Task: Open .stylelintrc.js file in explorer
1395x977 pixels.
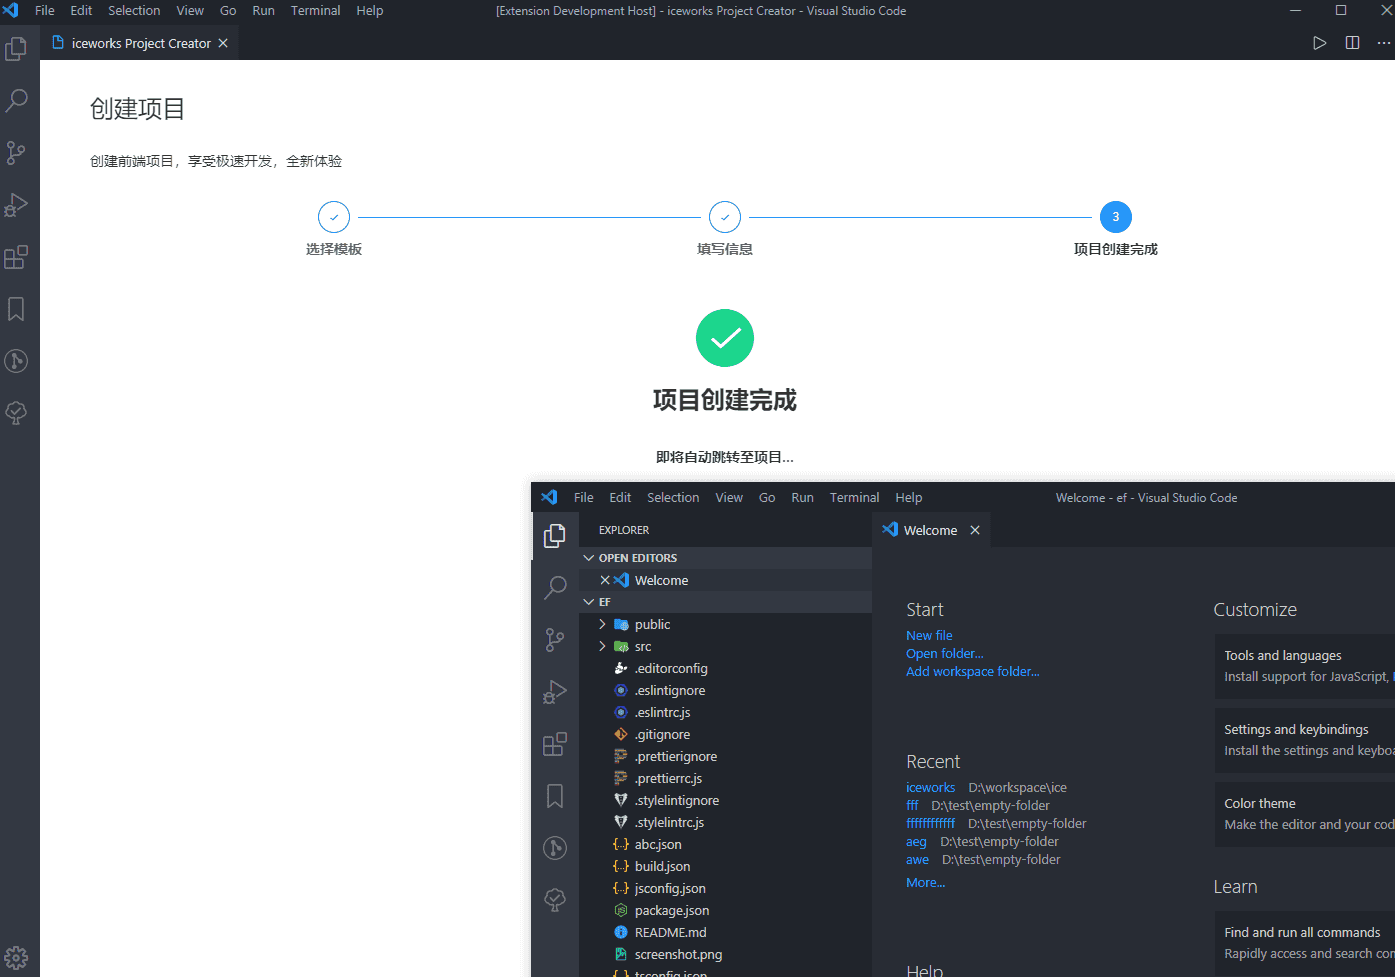Action: (725, 822)
